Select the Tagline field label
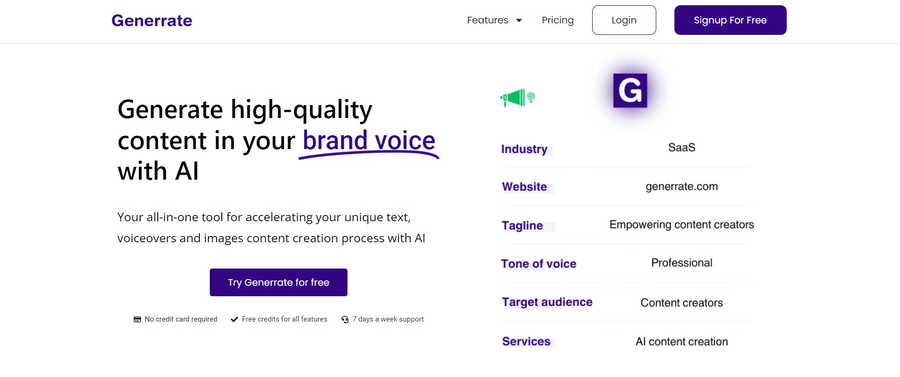 (x=522, y=226)
